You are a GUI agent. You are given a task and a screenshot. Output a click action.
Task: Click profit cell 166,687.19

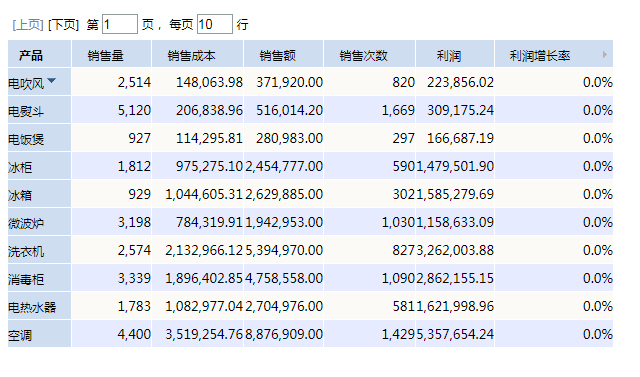[455, 138]
